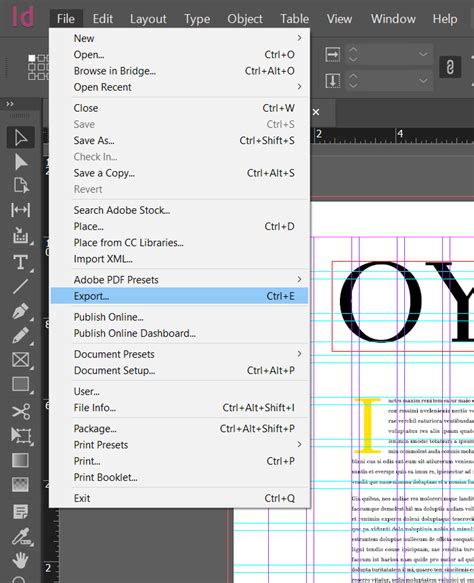
Task: Choose File Info...
Action: click(180, 408)
